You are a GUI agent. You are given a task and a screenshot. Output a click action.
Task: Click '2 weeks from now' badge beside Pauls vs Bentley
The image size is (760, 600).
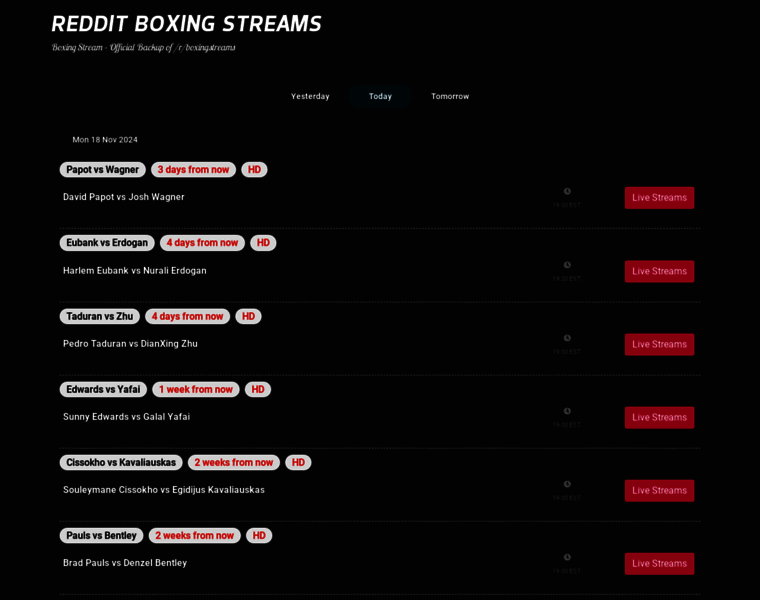[195, 536]
